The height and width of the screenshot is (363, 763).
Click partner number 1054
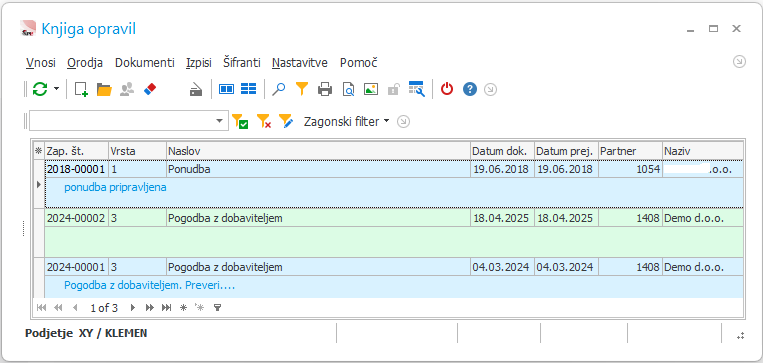630,169
